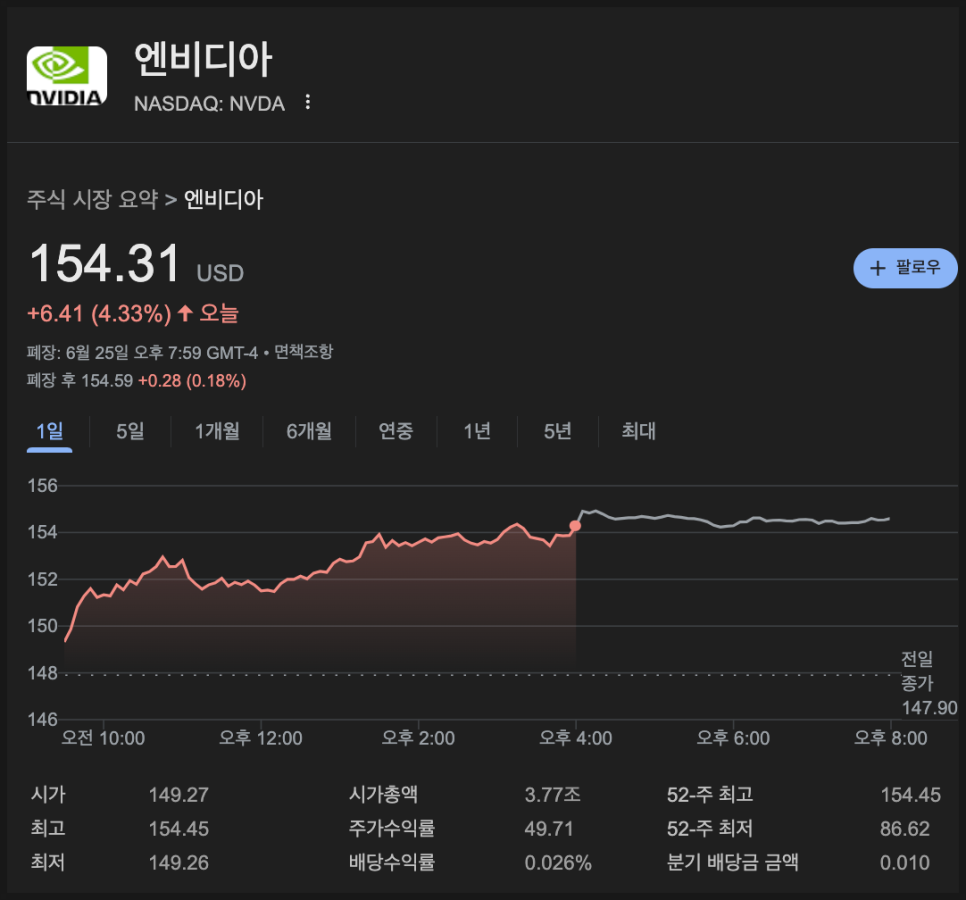The width and height of the screenshot is (966, 900).
Task: Click the red closing-price marker on chart
Action: click(x=575, y=526)
